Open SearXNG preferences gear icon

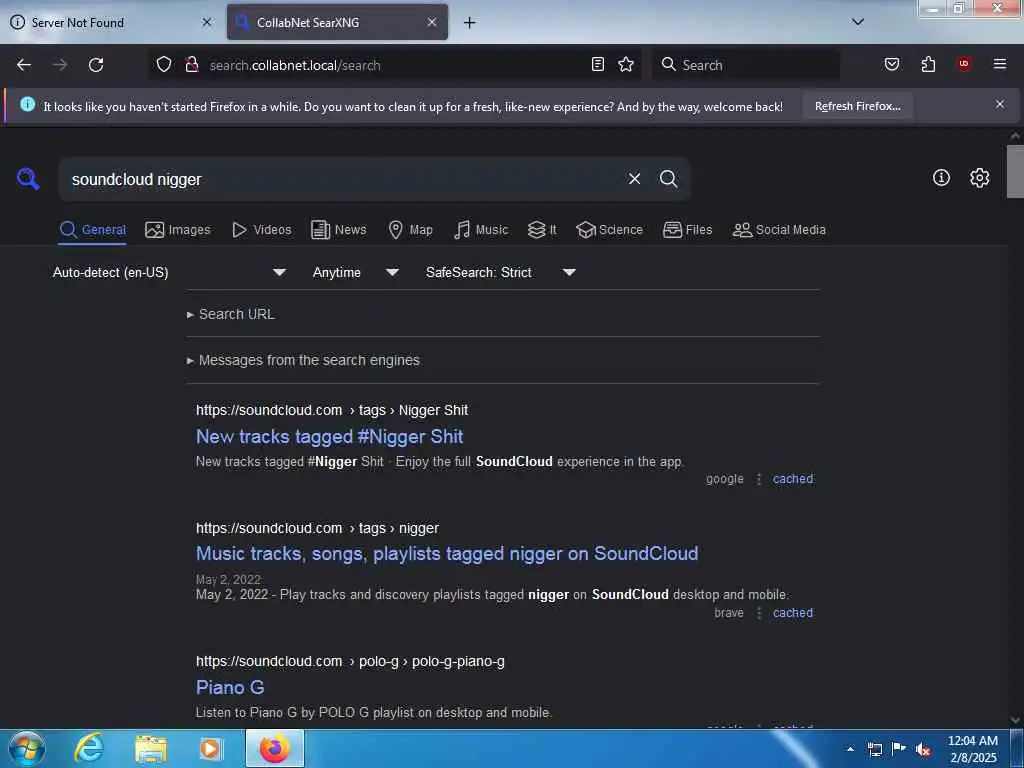point(980,178)
